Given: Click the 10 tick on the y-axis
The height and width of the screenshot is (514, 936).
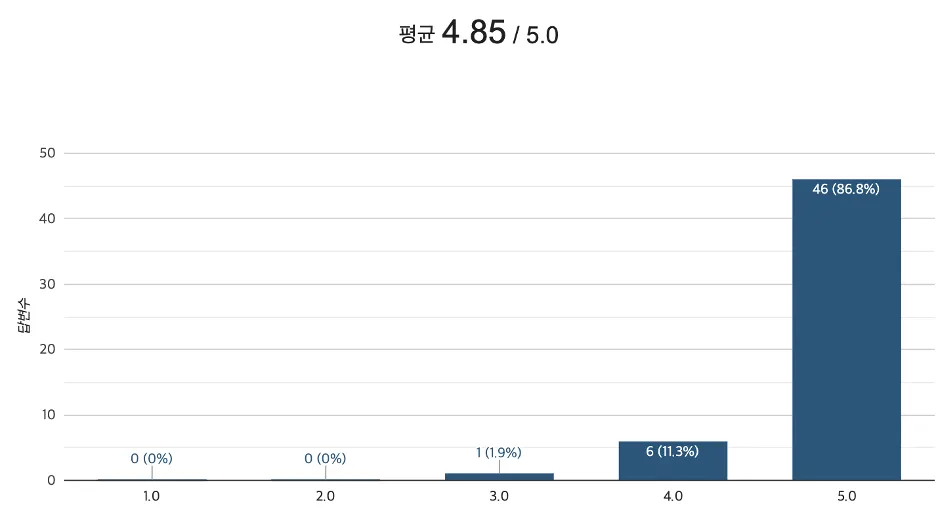Looking at the screenshot, I should 47,415.
